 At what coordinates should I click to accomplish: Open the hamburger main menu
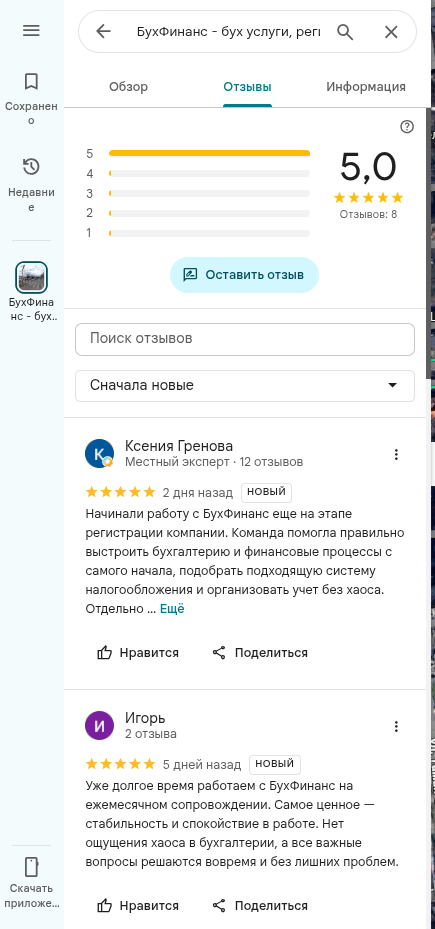[x=31, y=30]
